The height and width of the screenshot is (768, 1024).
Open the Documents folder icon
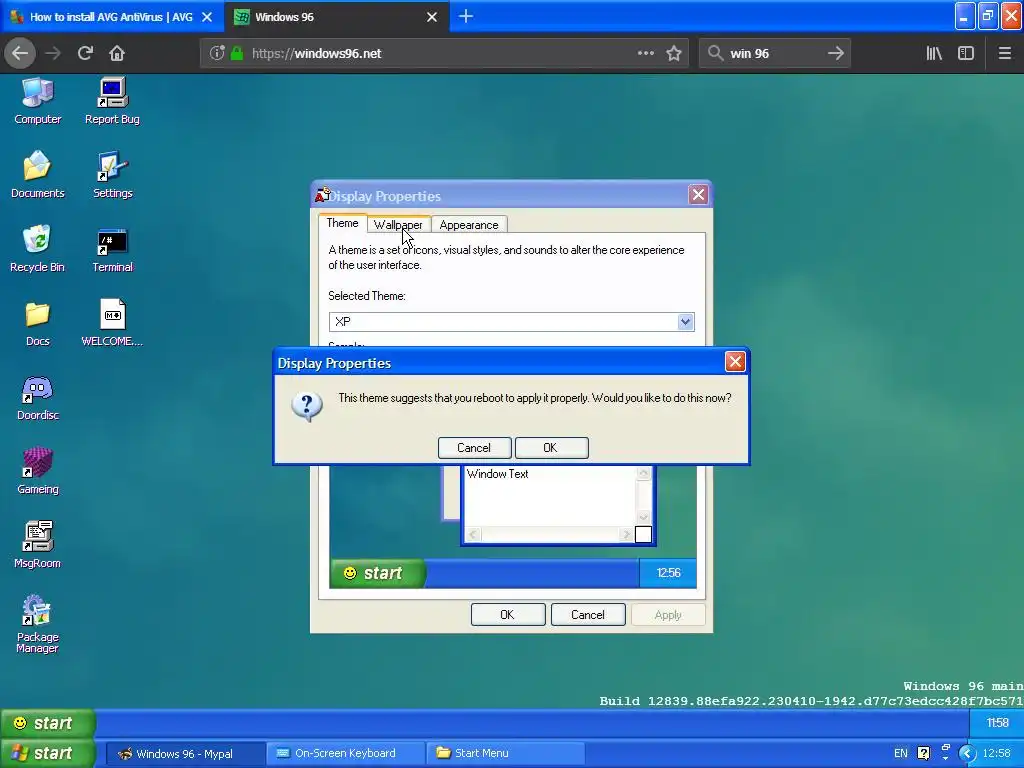click(x=37, y=174)
